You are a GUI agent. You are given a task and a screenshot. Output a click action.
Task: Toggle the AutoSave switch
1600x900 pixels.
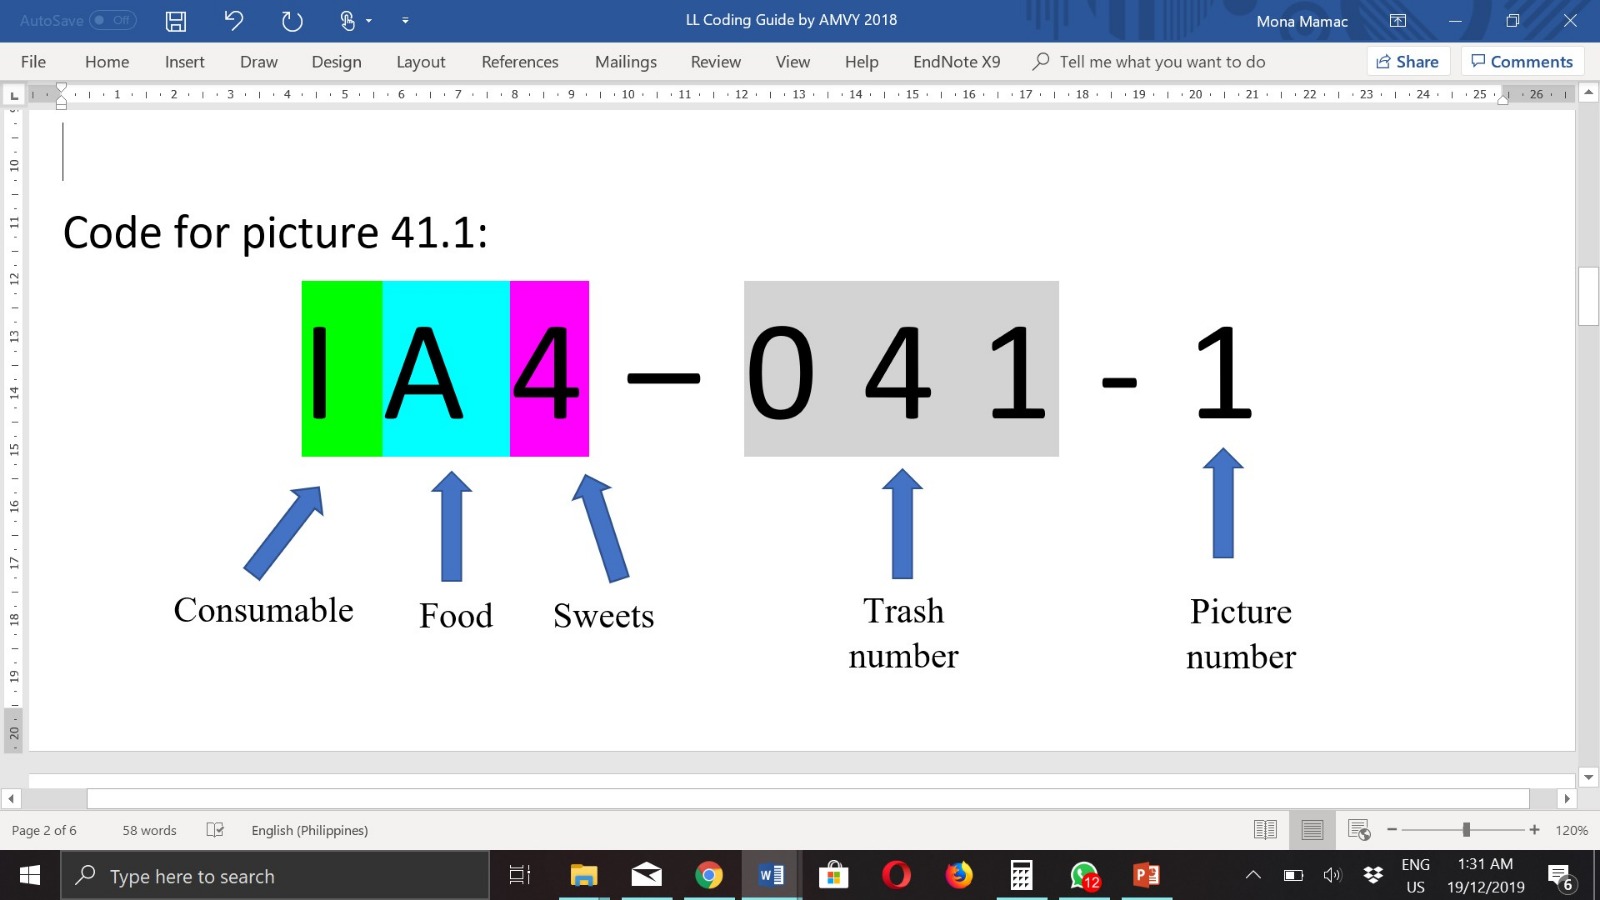(112, 20)
